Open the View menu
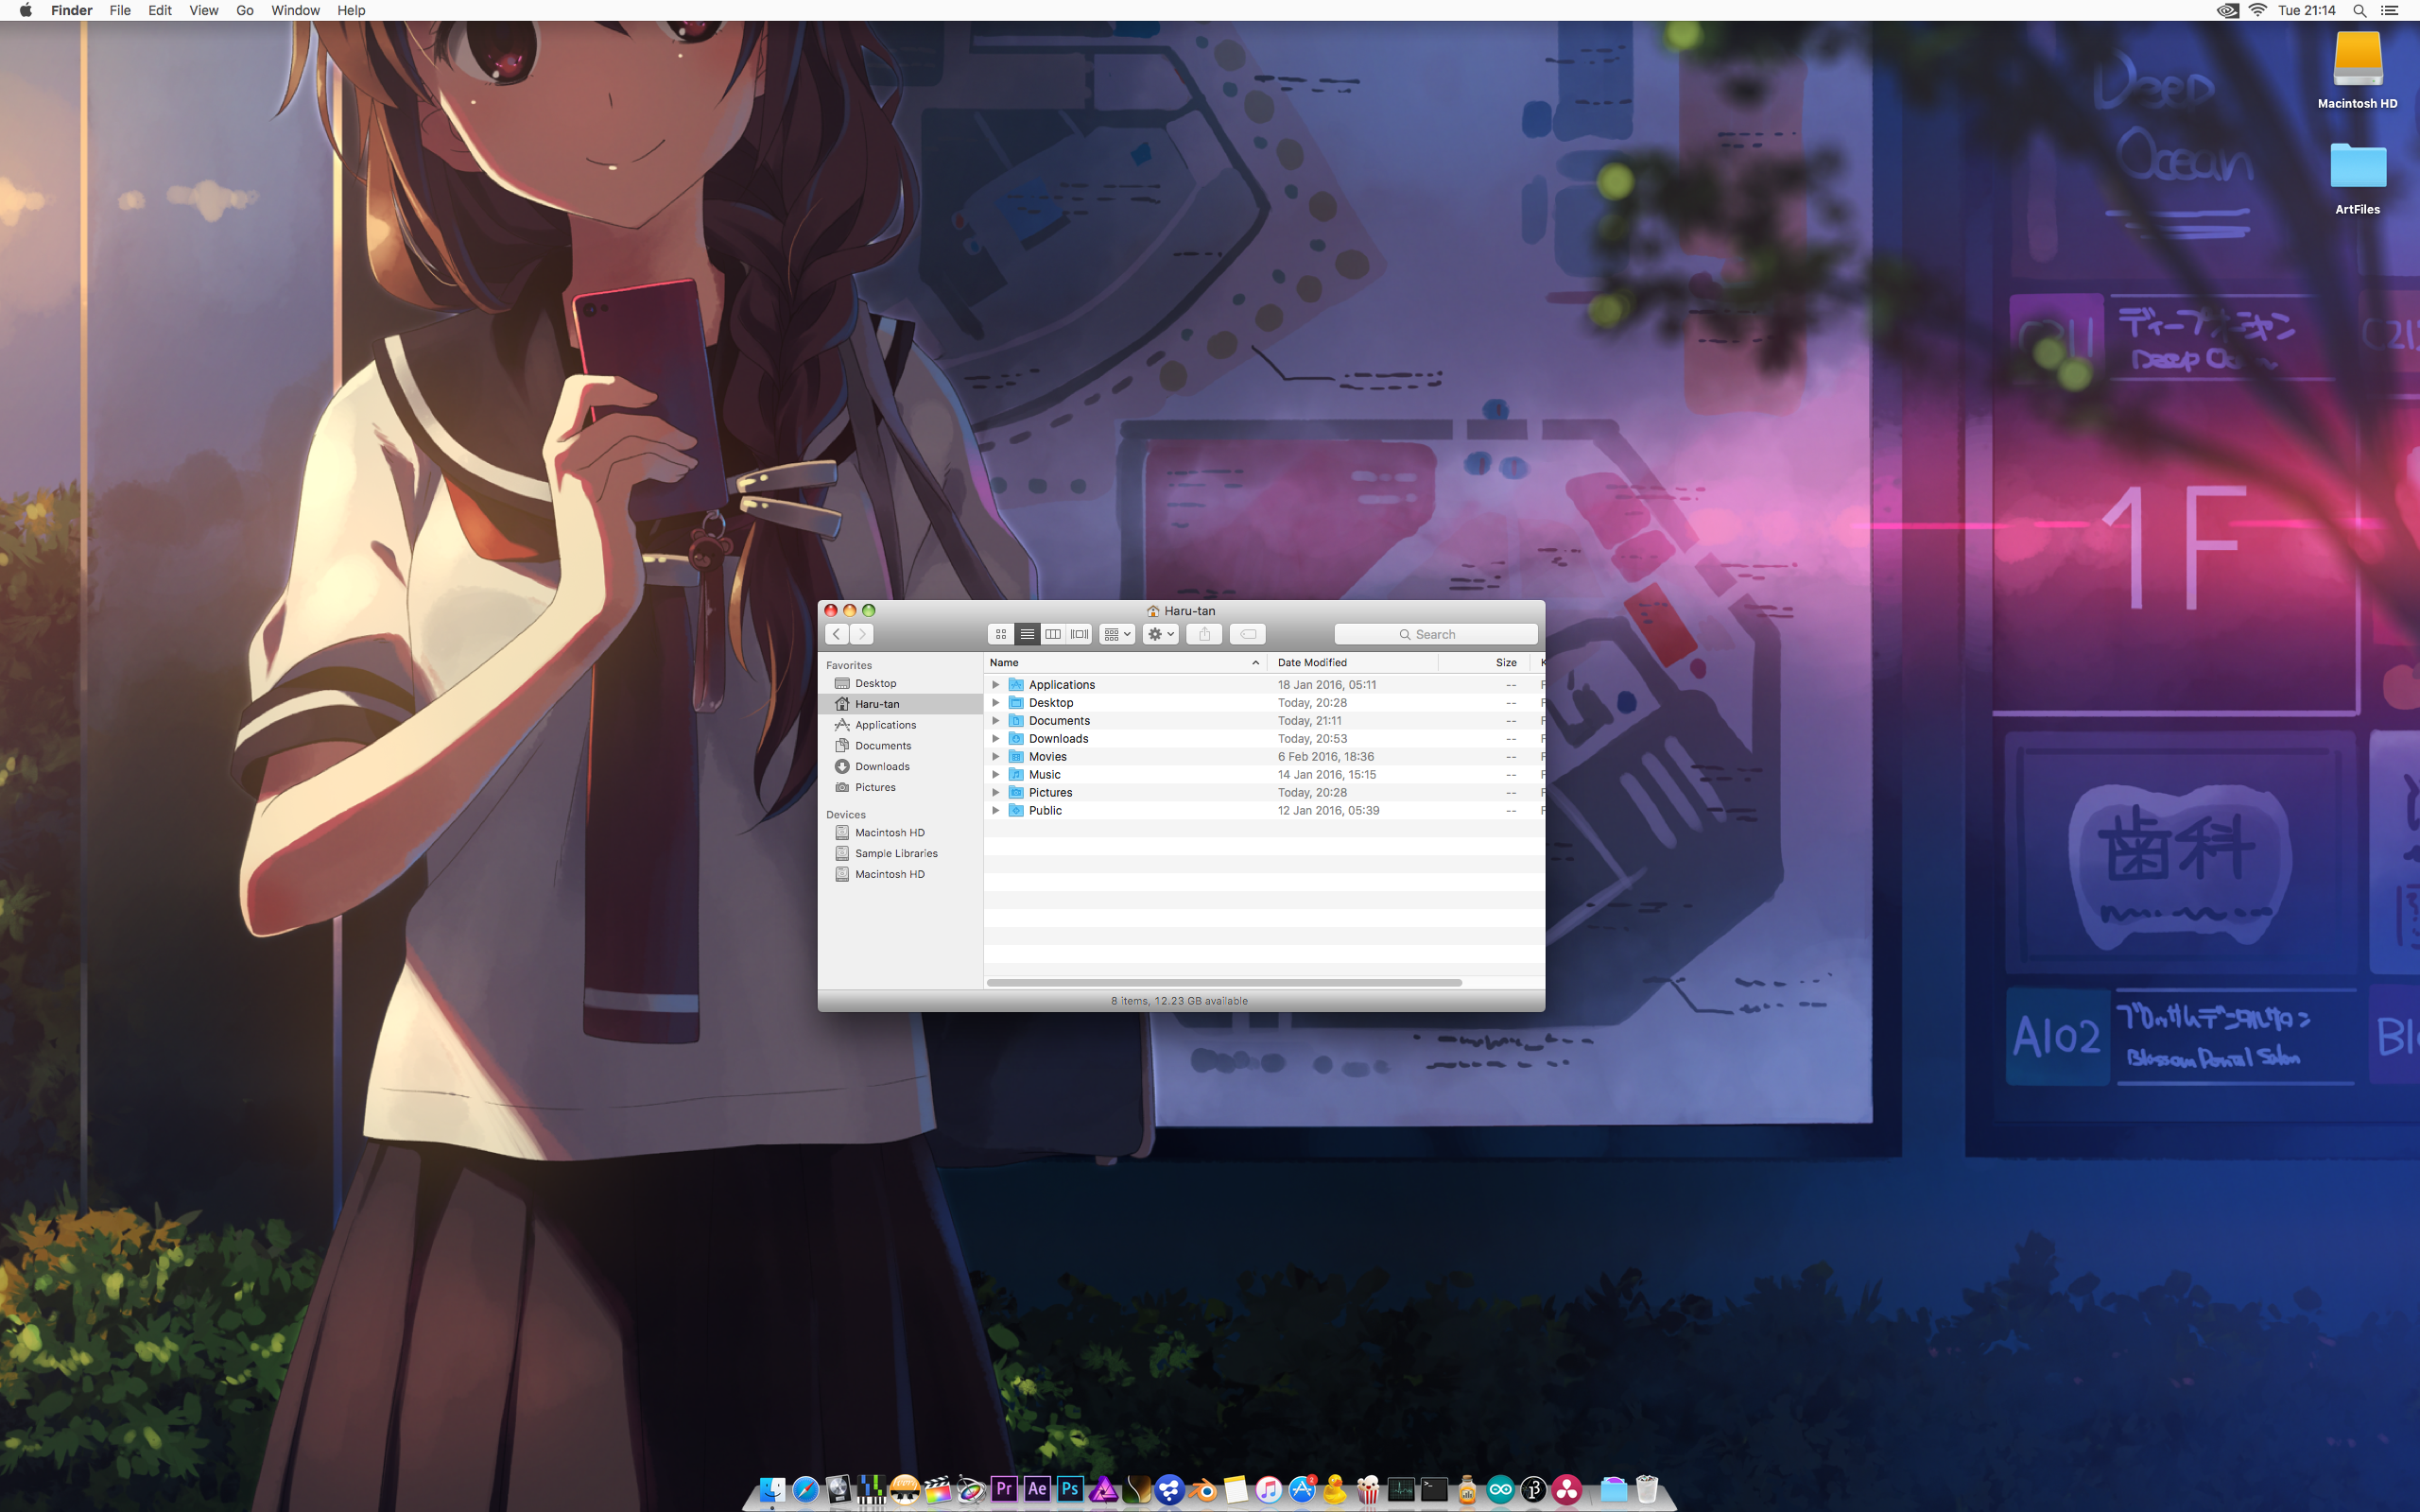 click(203, 11)
